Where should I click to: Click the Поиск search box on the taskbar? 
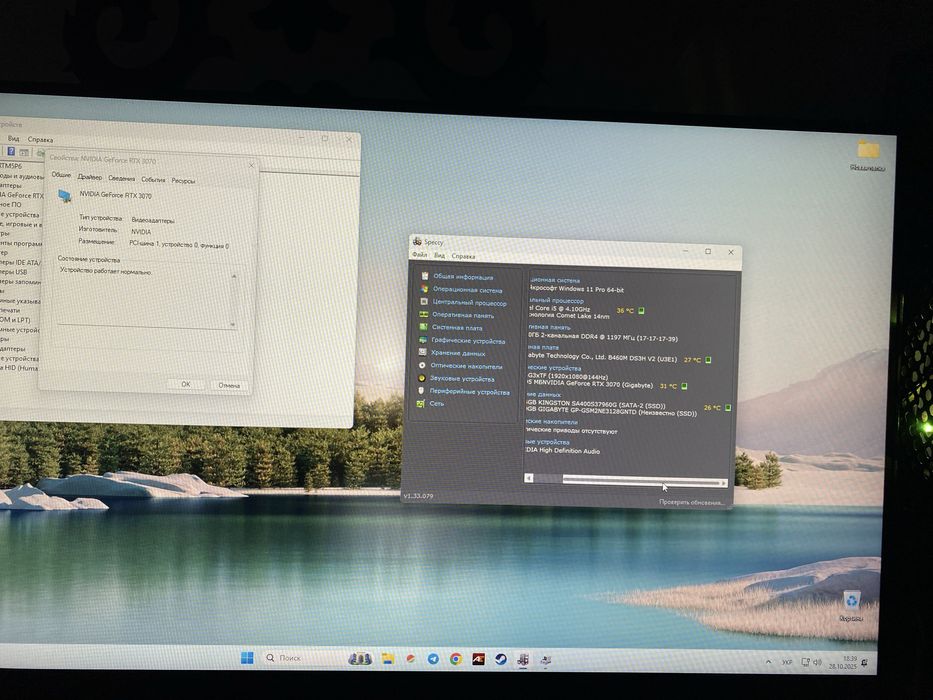point(300,658)
